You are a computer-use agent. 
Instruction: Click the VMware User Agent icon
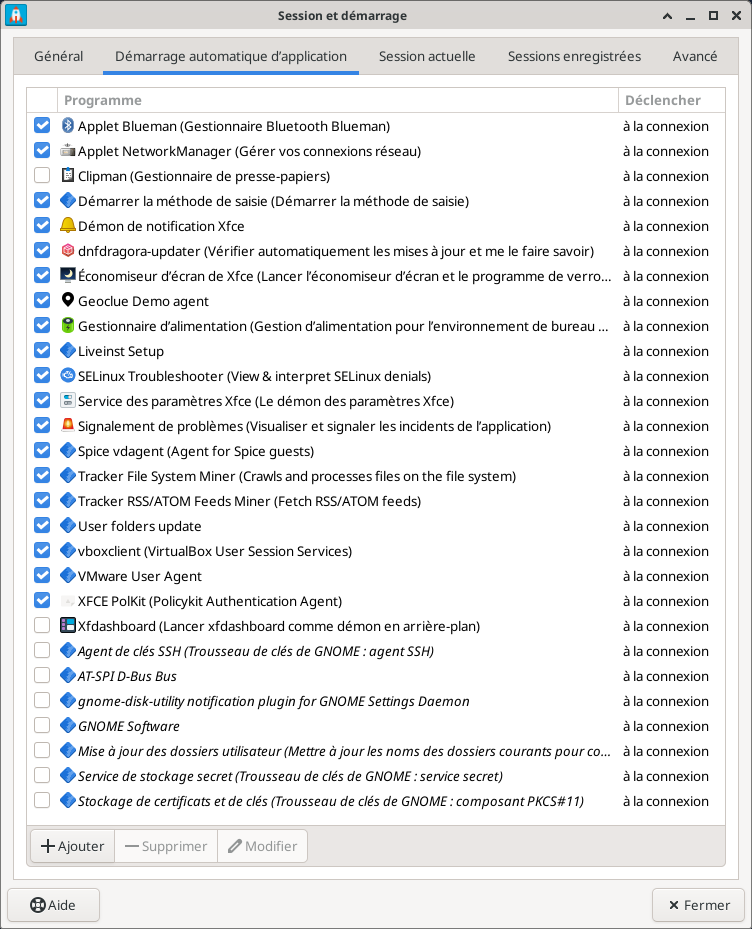coord(68,575)
